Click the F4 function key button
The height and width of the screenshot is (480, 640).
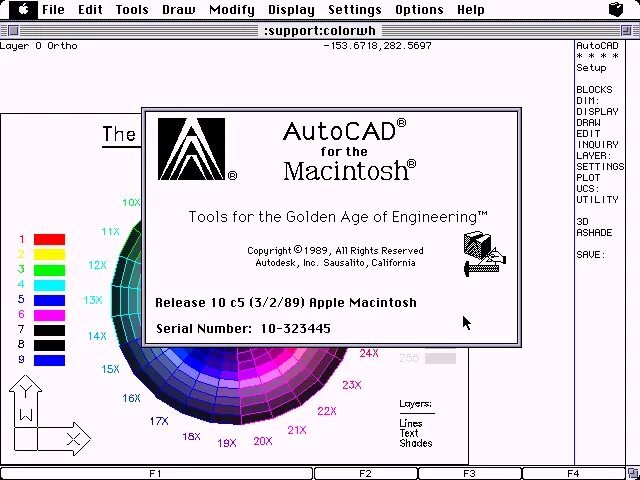(x=573, y=473)
